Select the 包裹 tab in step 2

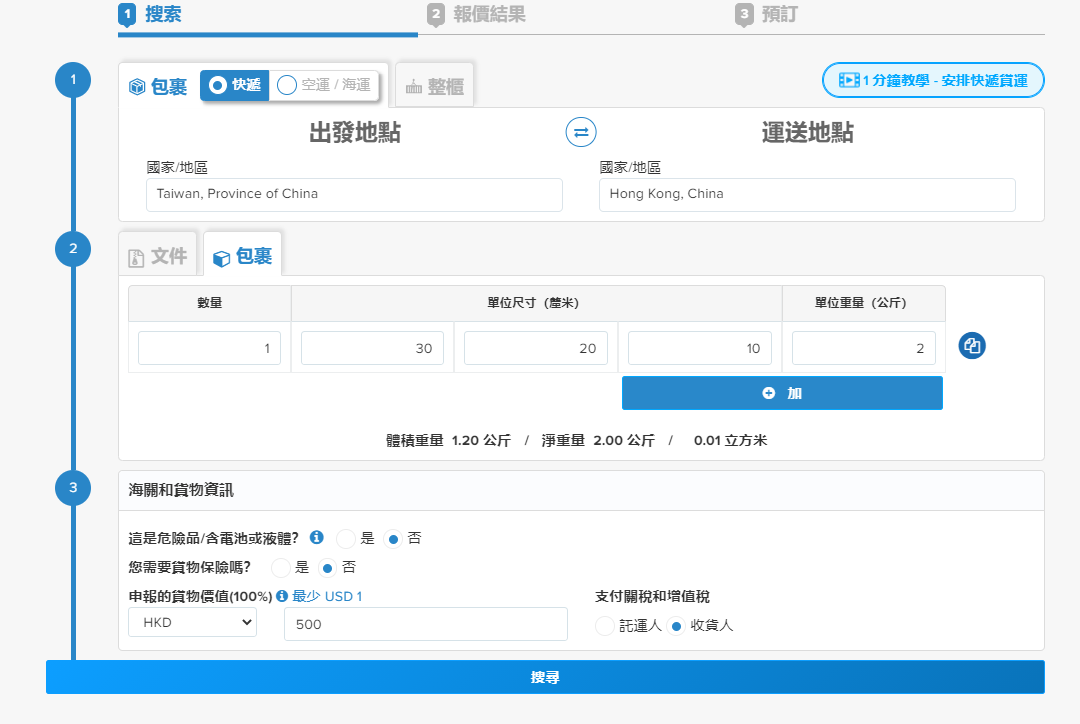242,256
